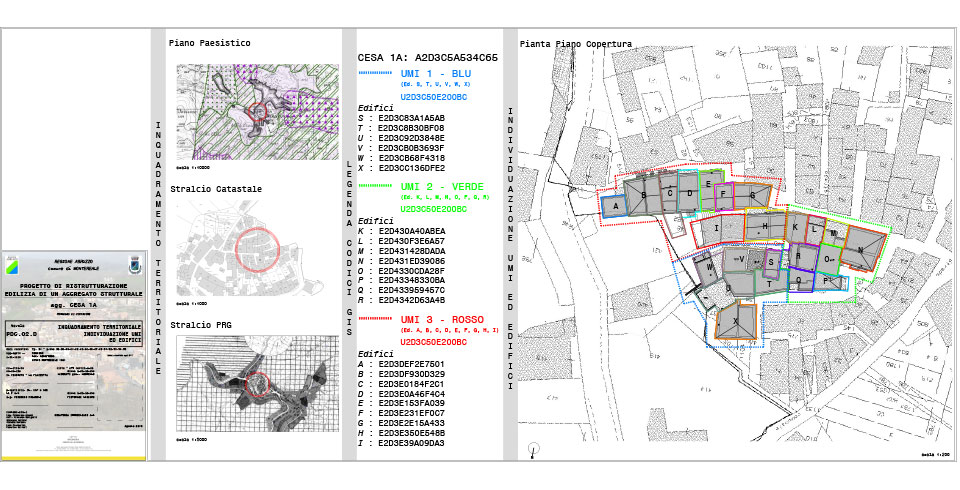Click legend row 'Q : E2D433959457C'
This screenshot has height=490, width=960.
pos(402,290)
